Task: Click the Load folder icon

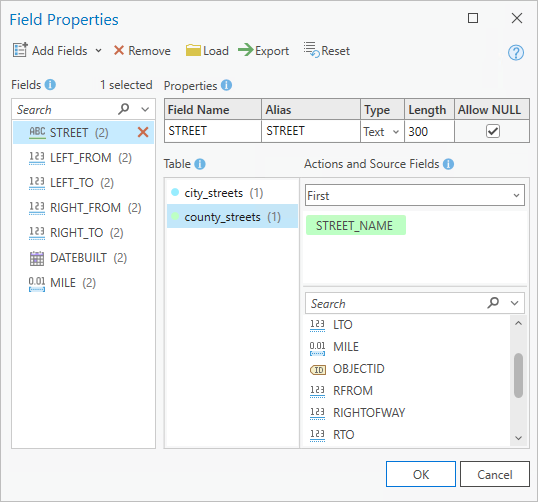Action: coord(193,50)
